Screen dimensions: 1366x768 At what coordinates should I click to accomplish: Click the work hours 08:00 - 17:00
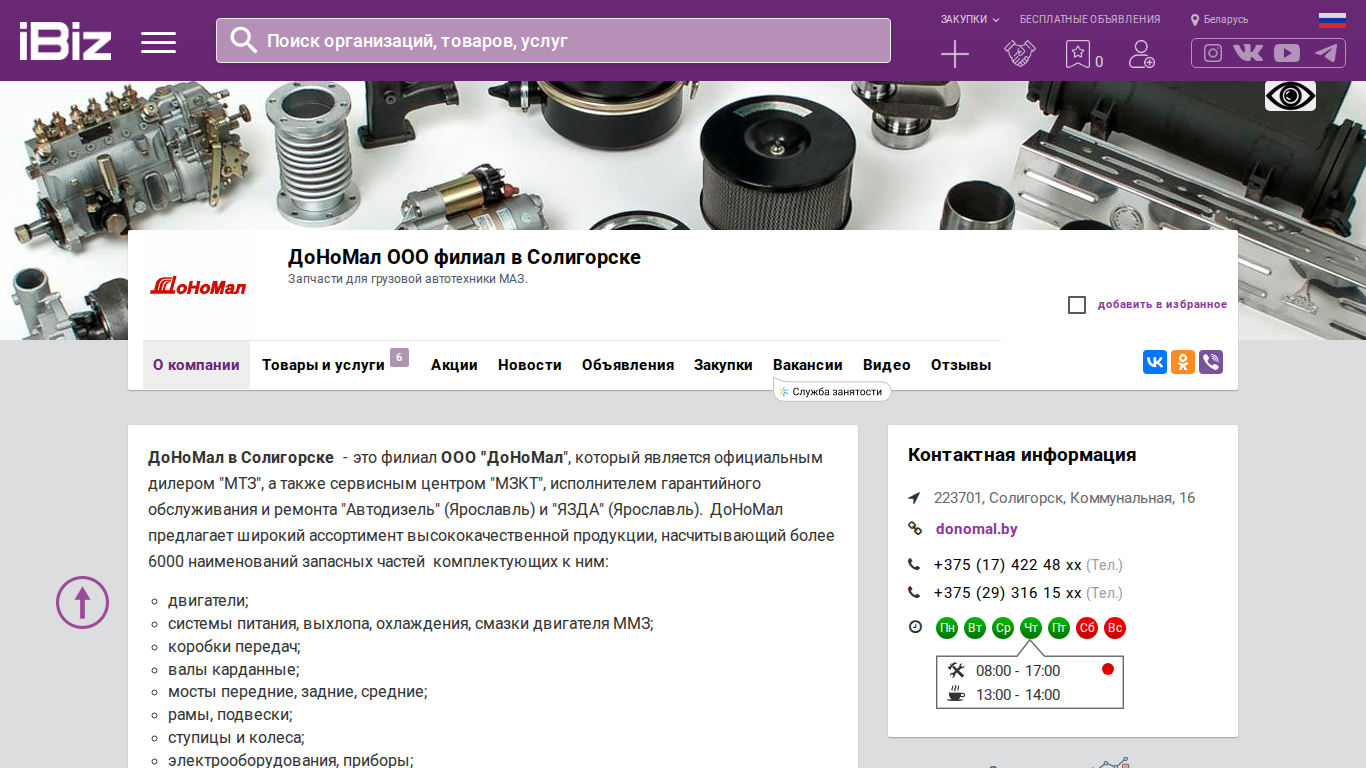1018,671
